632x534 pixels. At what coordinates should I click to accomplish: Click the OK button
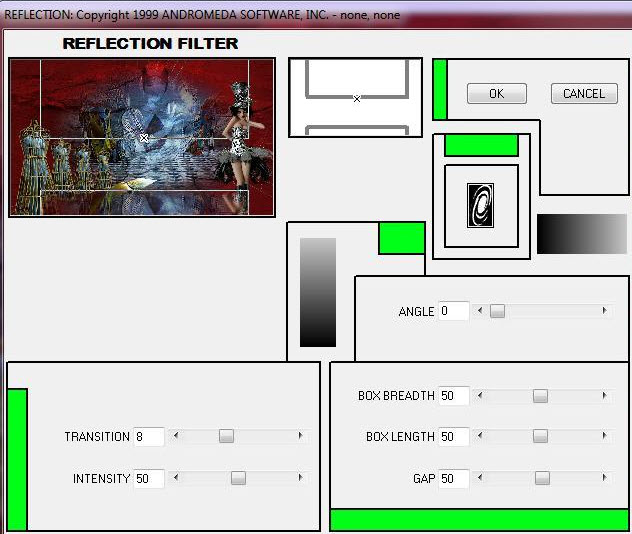[x=497, y=94]
